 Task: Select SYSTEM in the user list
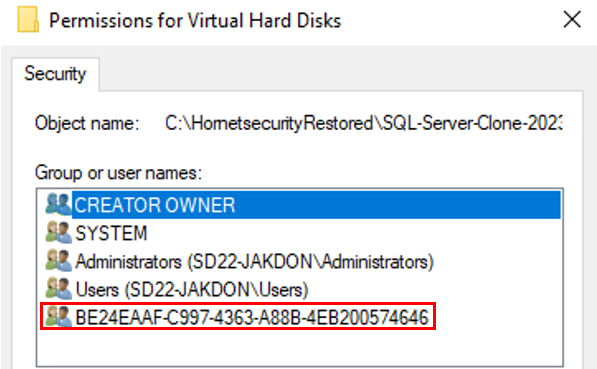pyautogui.click(x=111, y=233)
